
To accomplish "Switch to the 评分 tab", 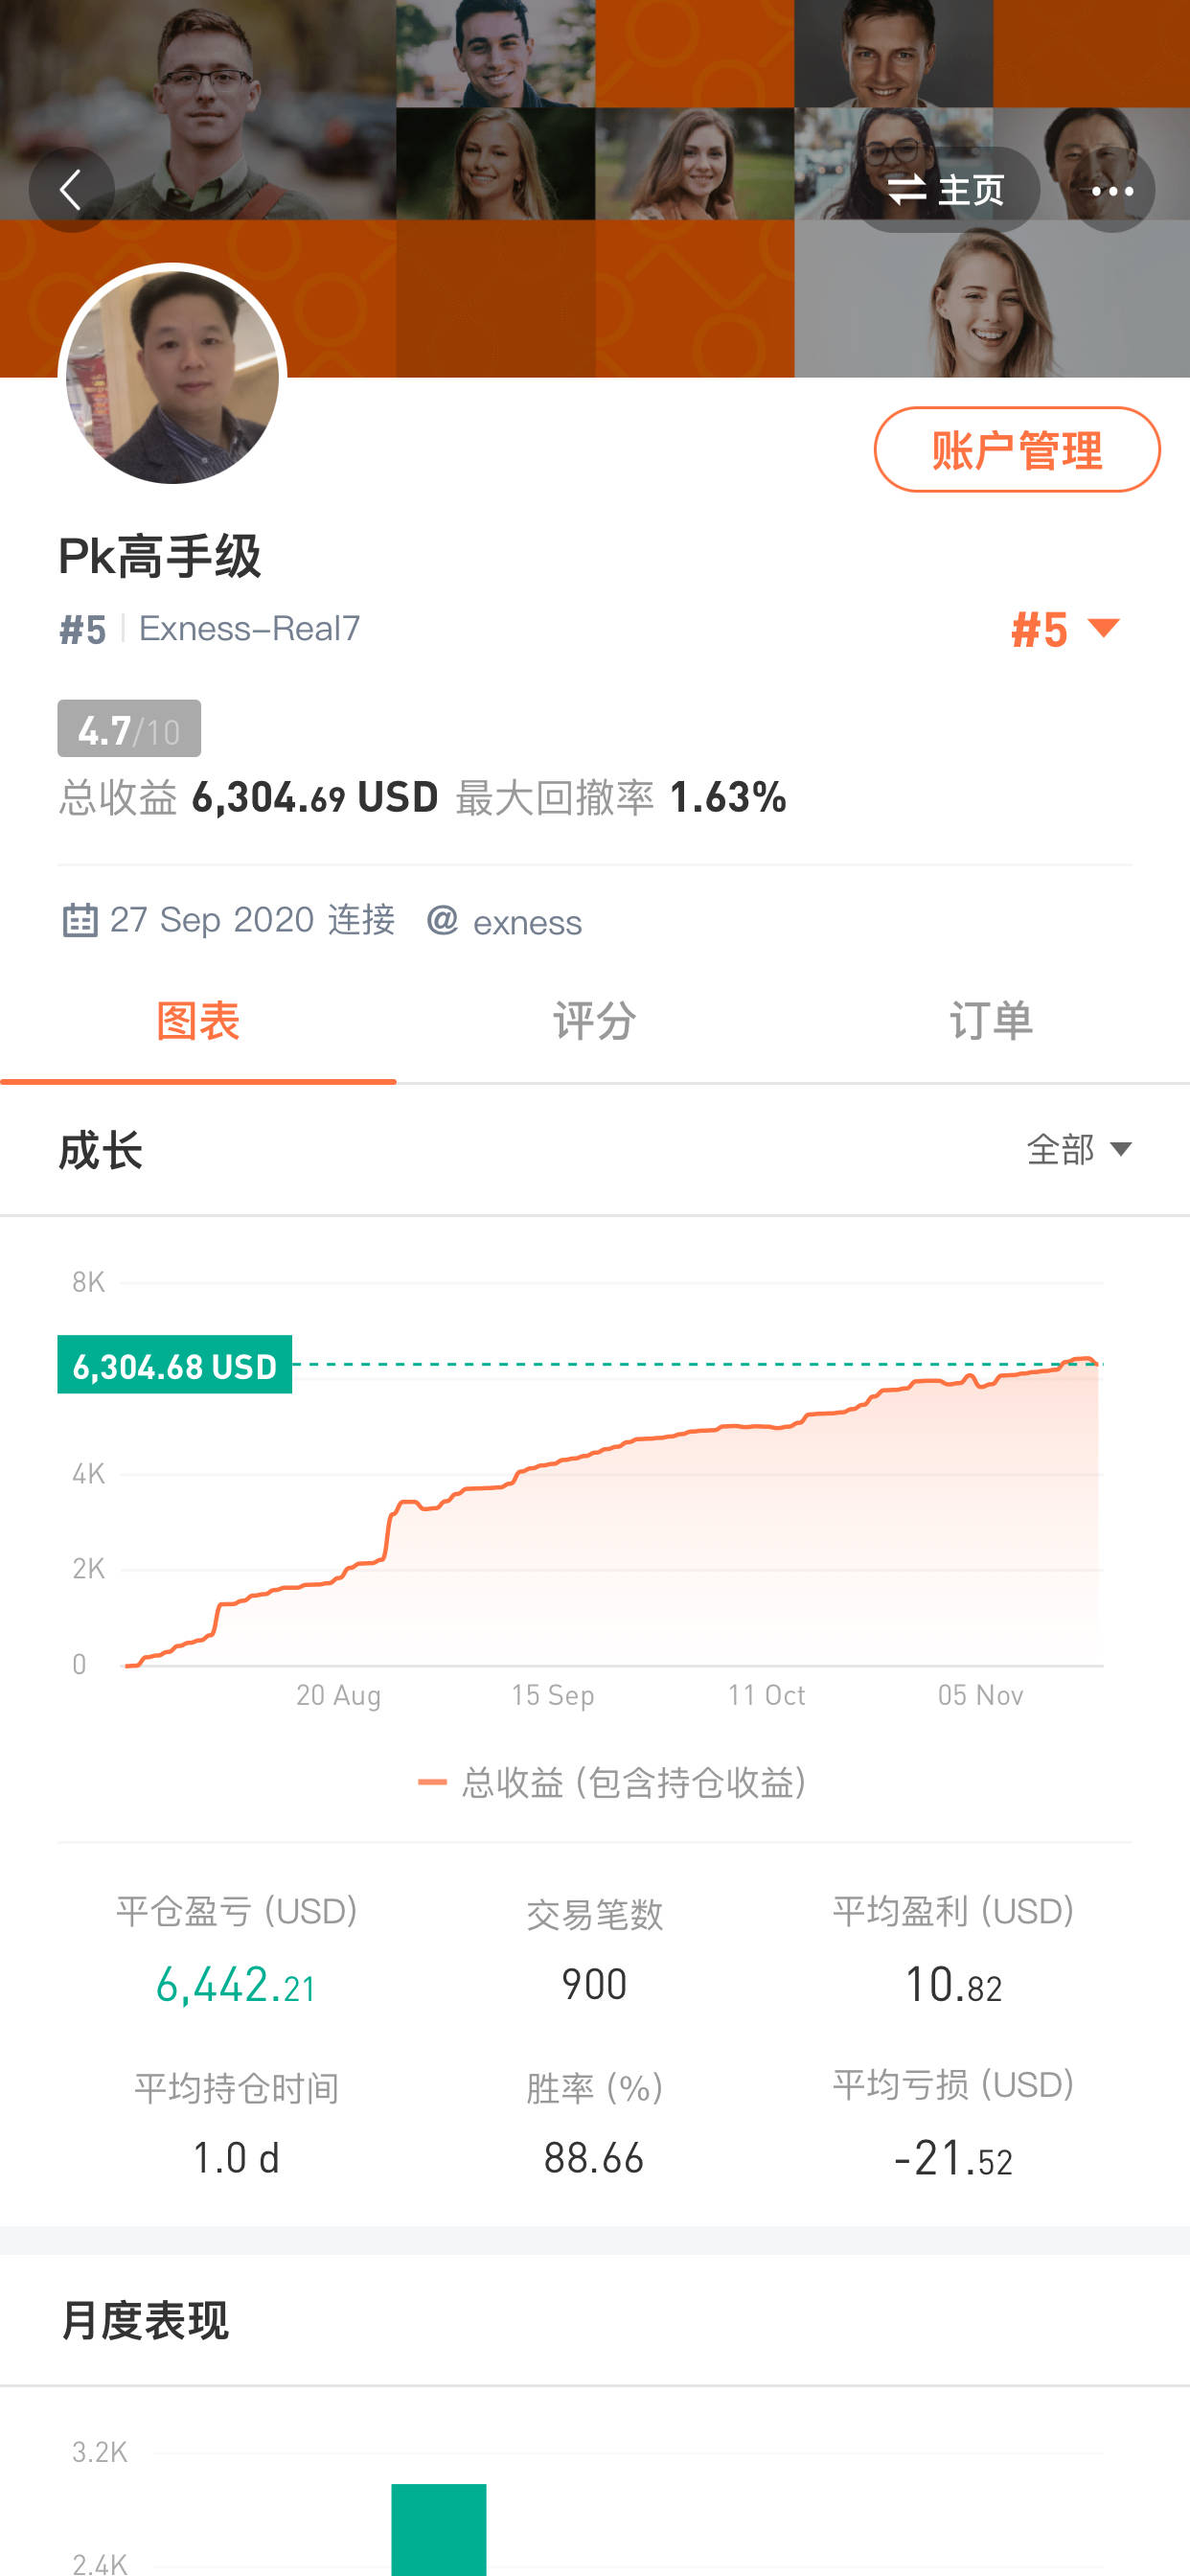I will click(594, 1022).
